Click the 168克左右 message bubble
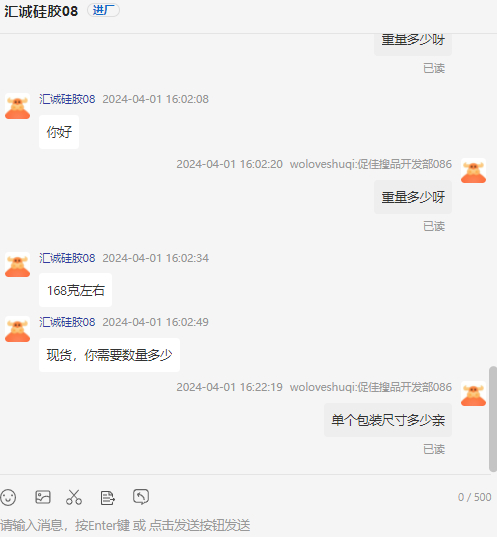Screen dimensions: 497x537 point(75,290)
